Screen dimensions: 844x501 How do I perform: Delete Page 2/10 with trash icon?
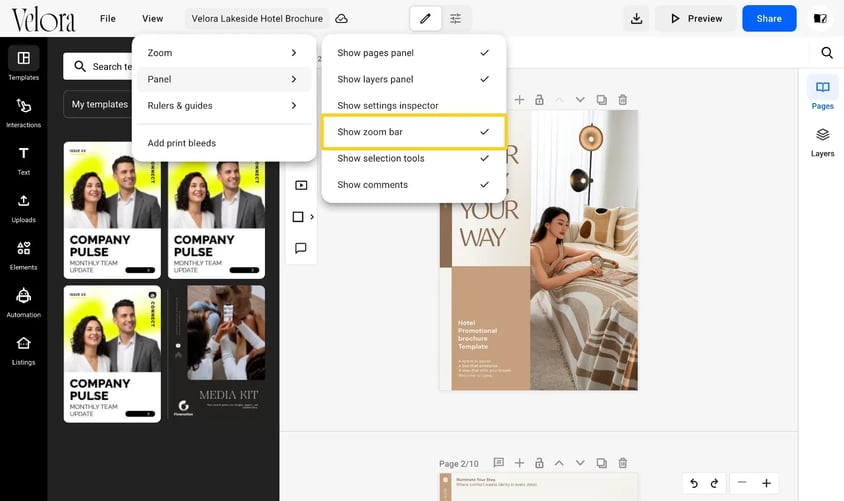pyautogui.click(x=623, y=463)
